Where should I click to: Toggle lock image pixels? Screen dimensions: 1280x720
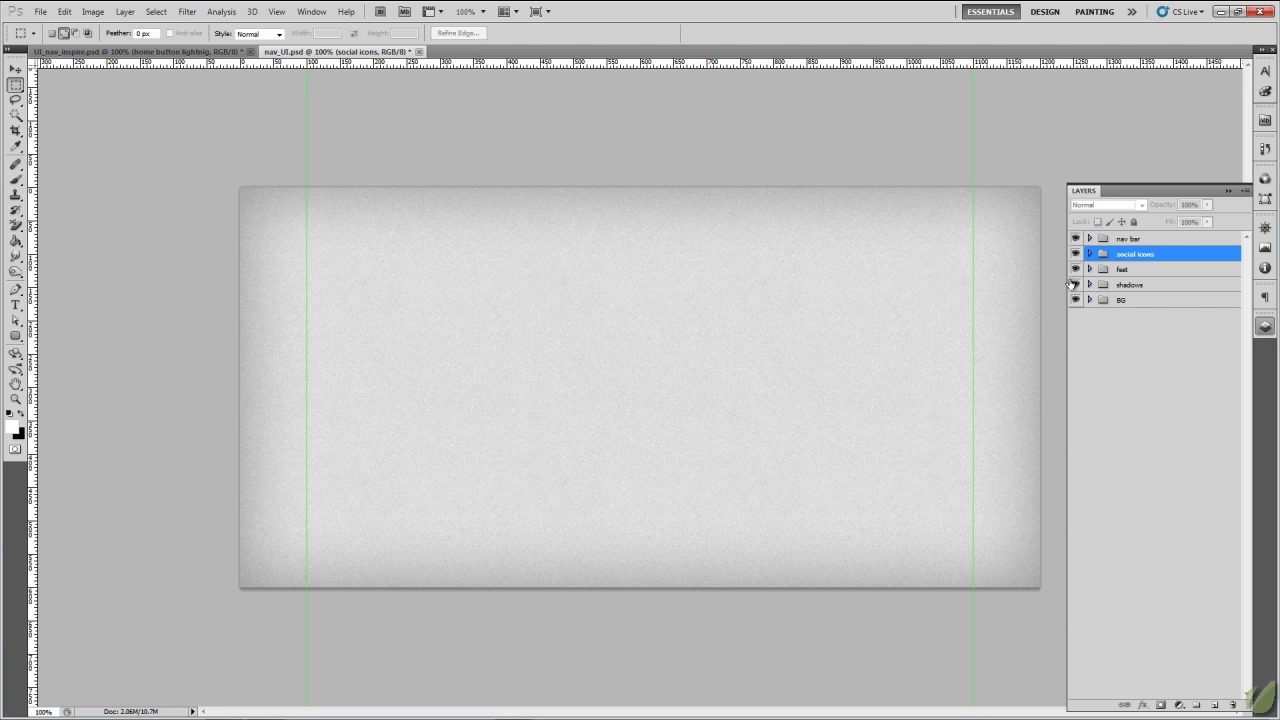1109,222
